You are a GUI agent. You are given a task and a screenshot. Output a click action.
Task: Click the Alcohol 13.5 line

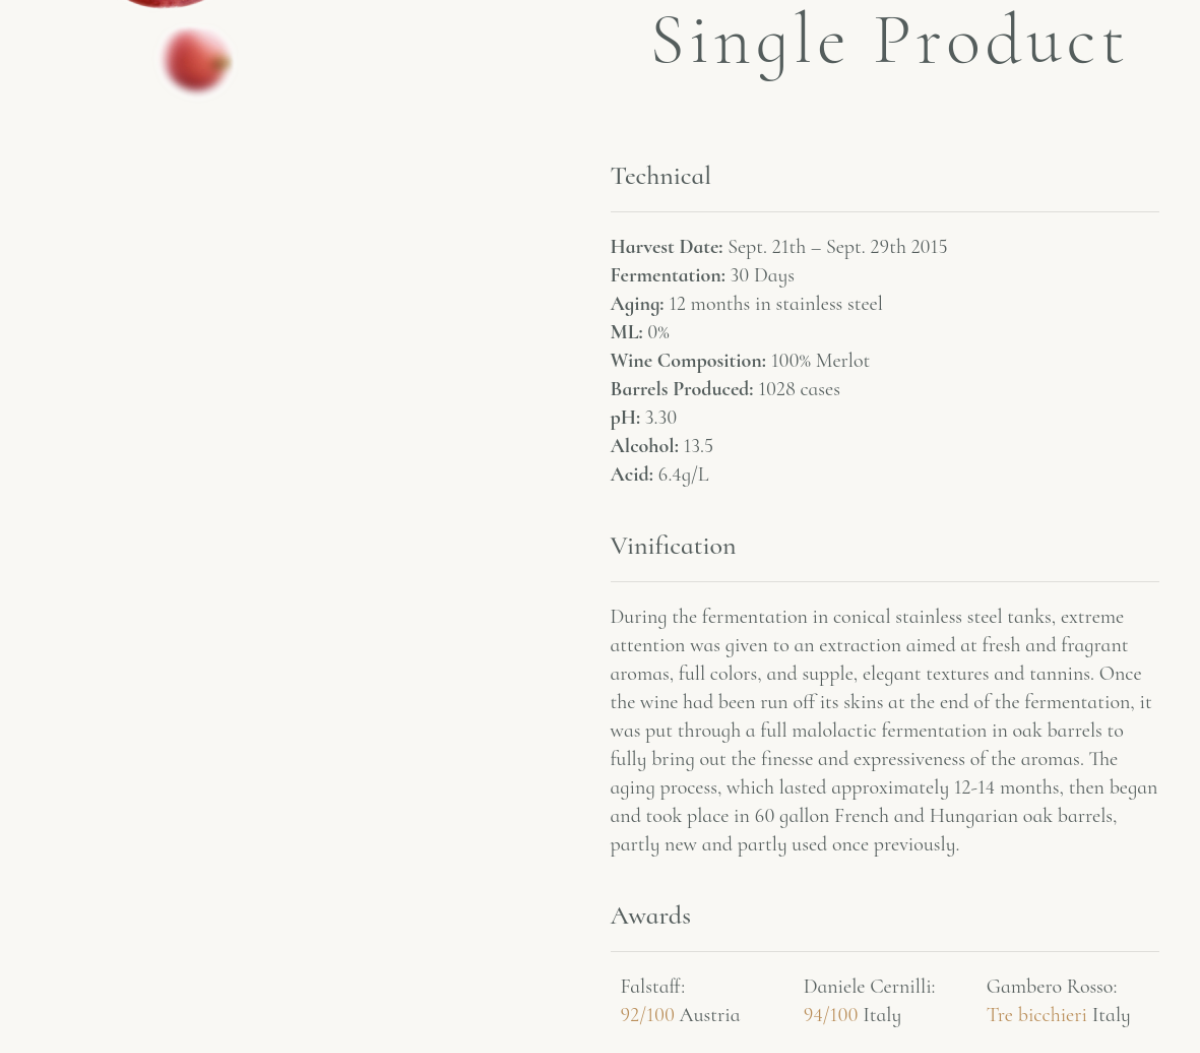click(661, 446)
